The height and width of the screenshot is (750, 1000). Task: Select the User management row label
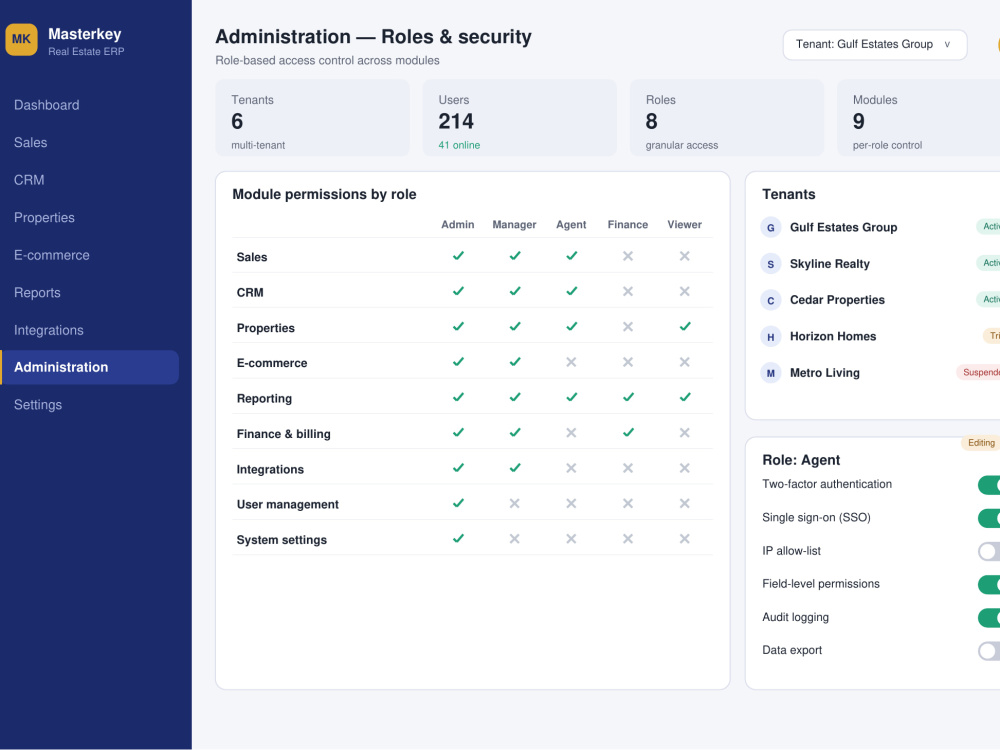pyautogui.click(x=288, y=504)
